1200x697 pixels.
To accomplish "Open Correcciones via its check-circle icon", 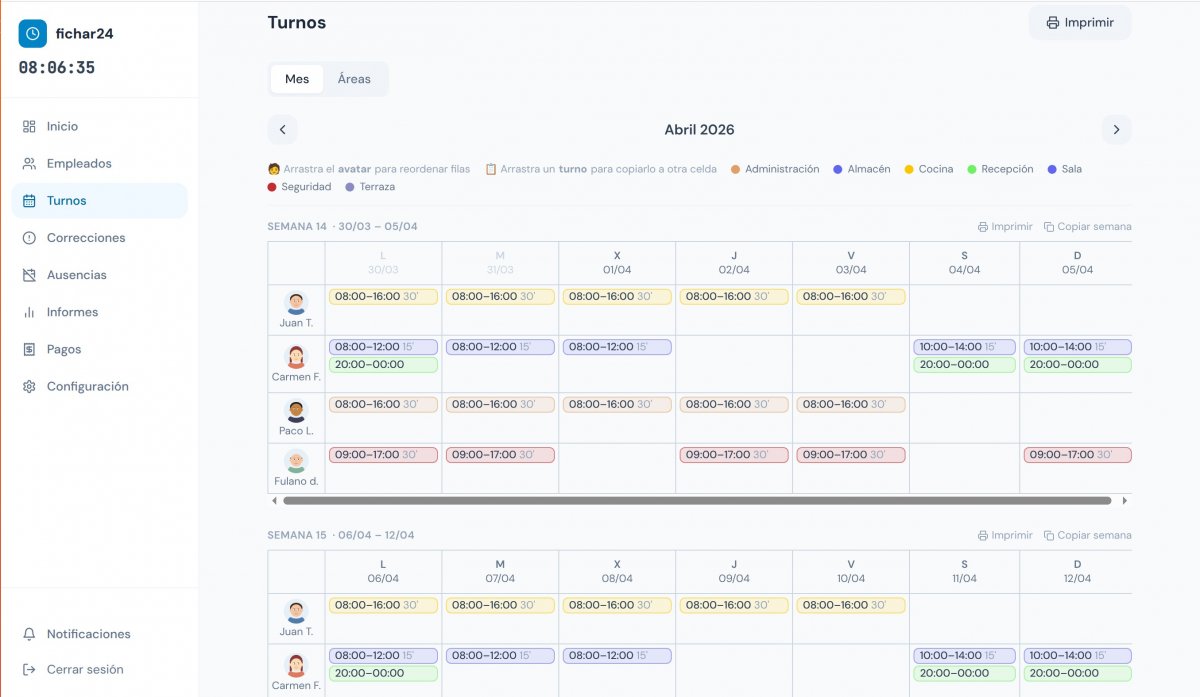I will pos(29,238).
